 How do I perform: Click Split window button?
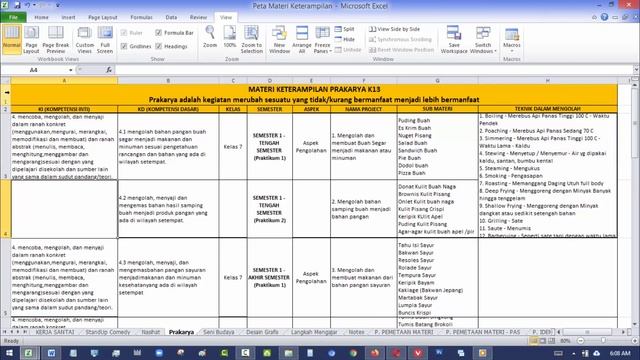tap(344, 29)
